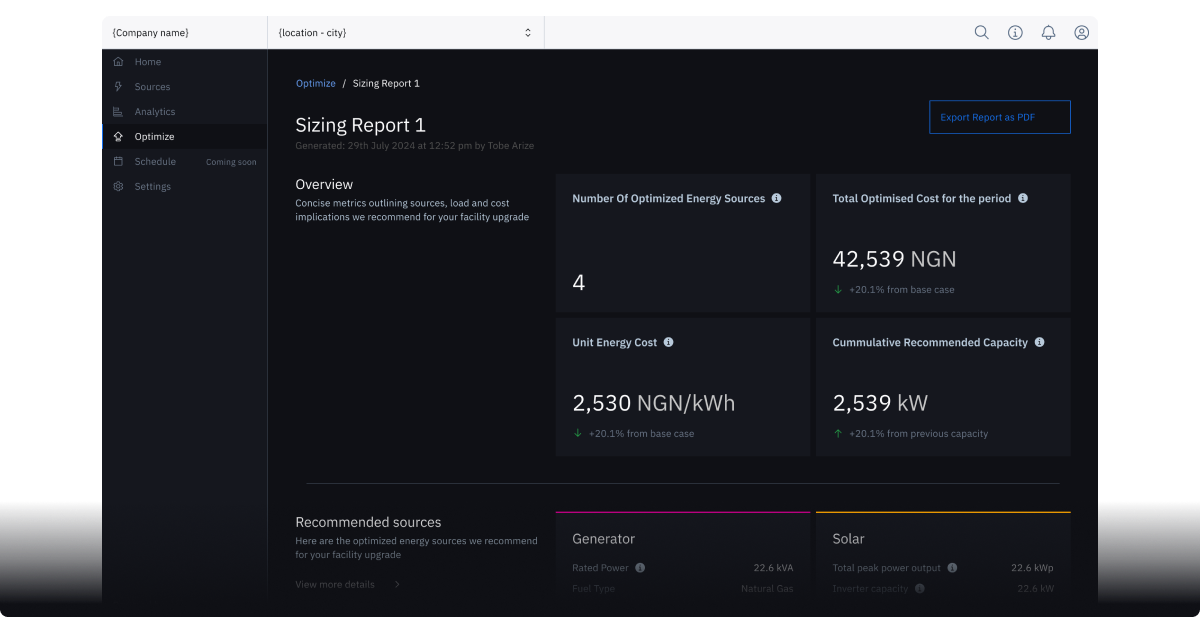Expand View more details chevron

(397, 584)
